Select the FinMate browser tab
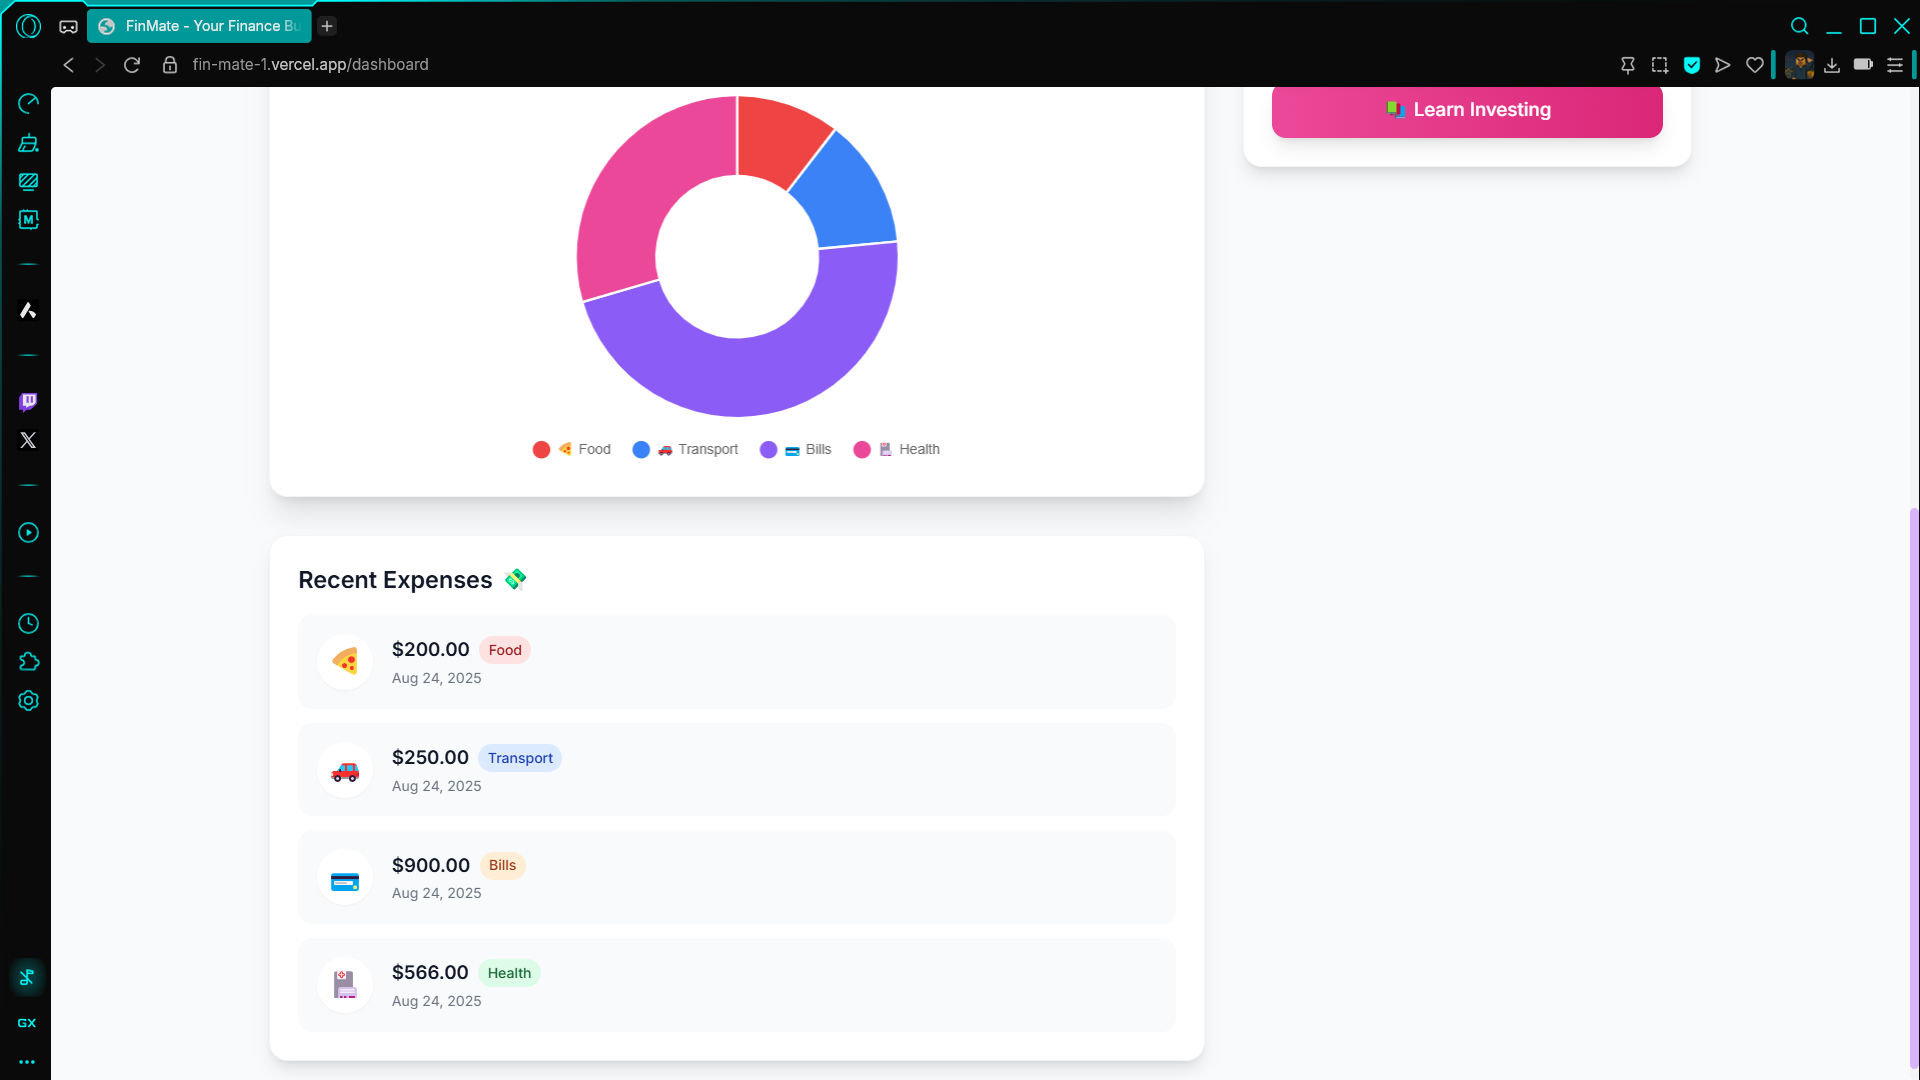The width and height of the screenshot is (1920, 1080). [200, 26]
